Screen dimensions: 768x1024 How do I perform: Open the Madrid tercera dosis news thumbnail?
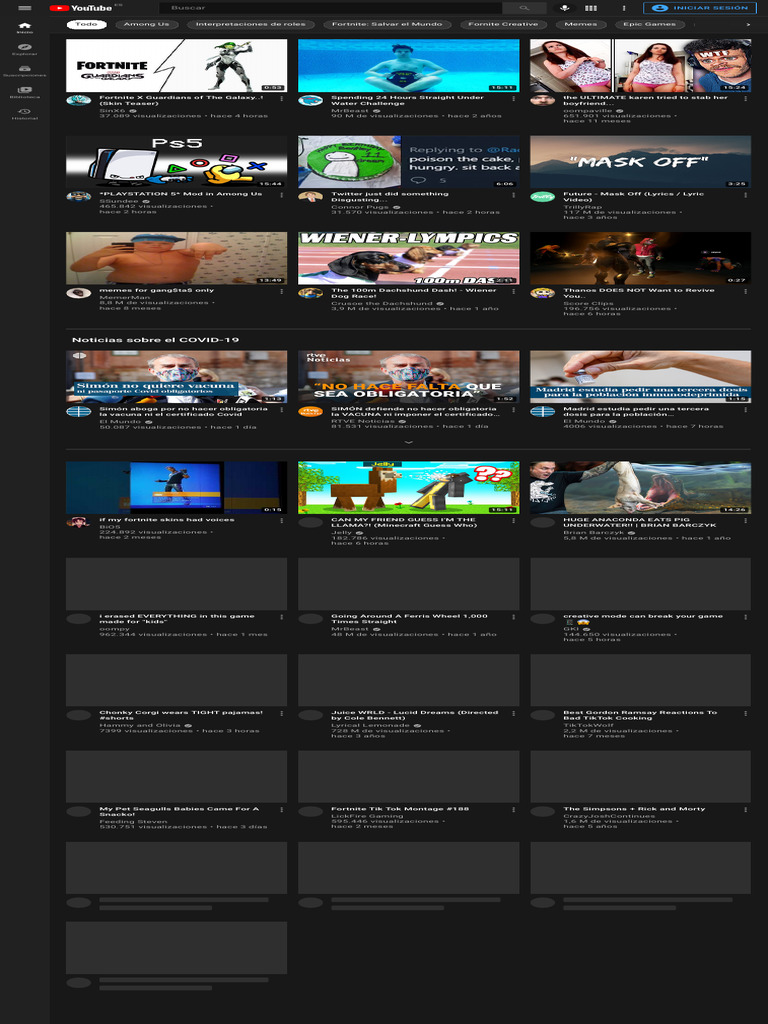[x=641, y=377]
